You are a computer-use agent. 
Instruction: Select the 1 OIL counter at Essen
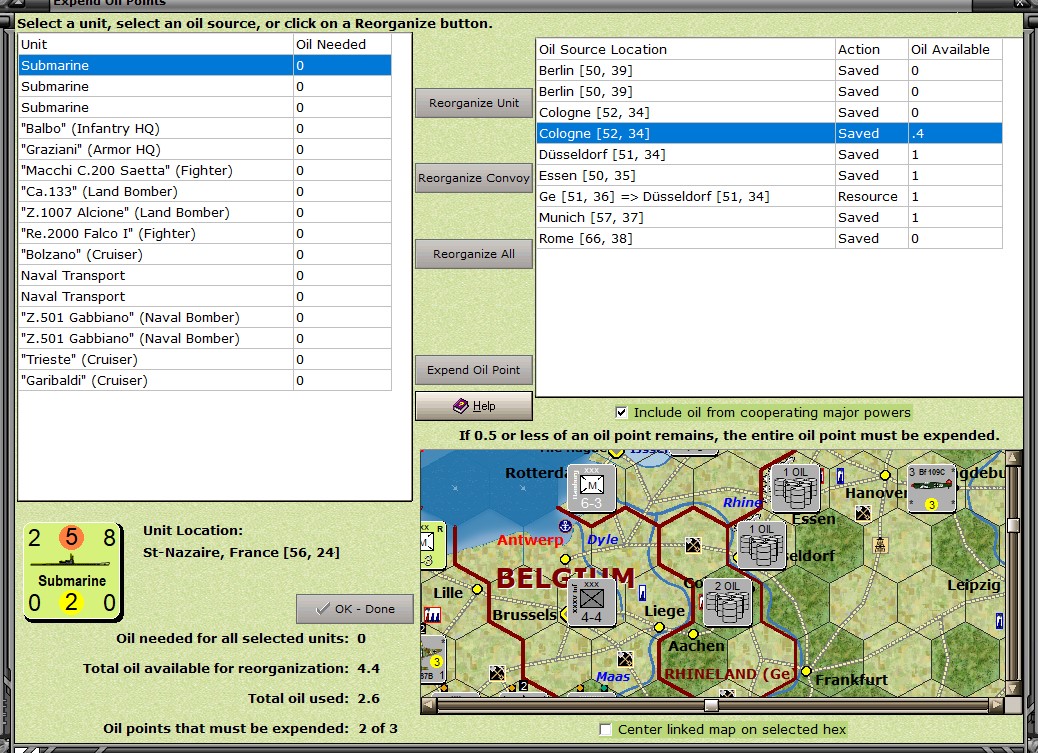pos(795,489)
